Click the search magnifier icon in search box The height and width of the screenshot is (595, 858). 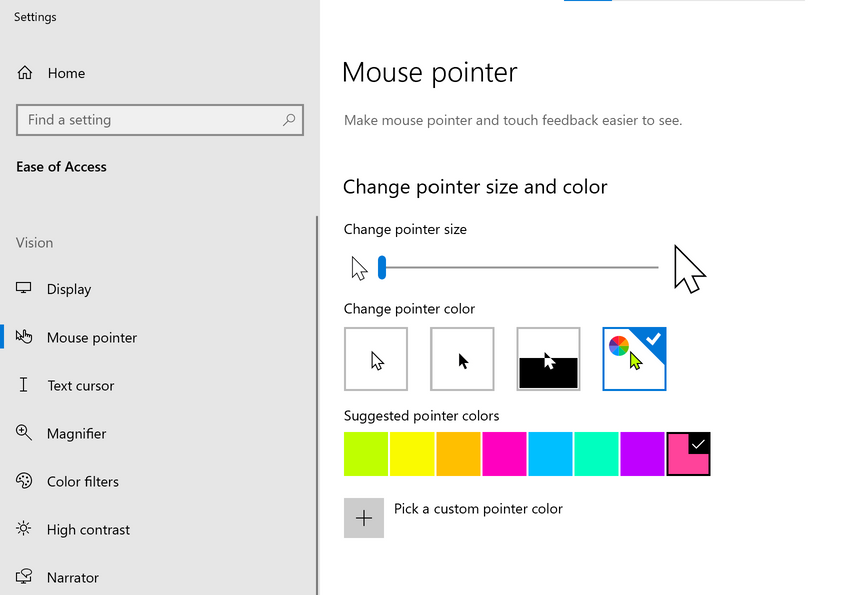point(289,120)
